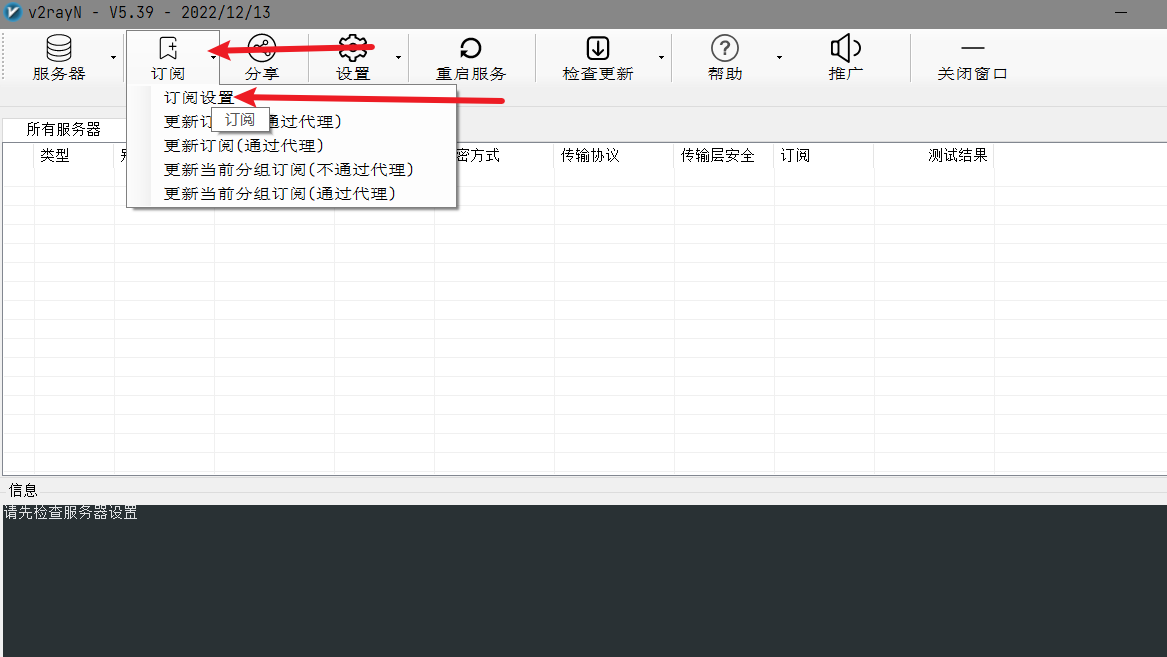This screenshot has width=1167, height=657.
Task: Click the 检查更新 download-arrow icon
Action: pos(598,48)
